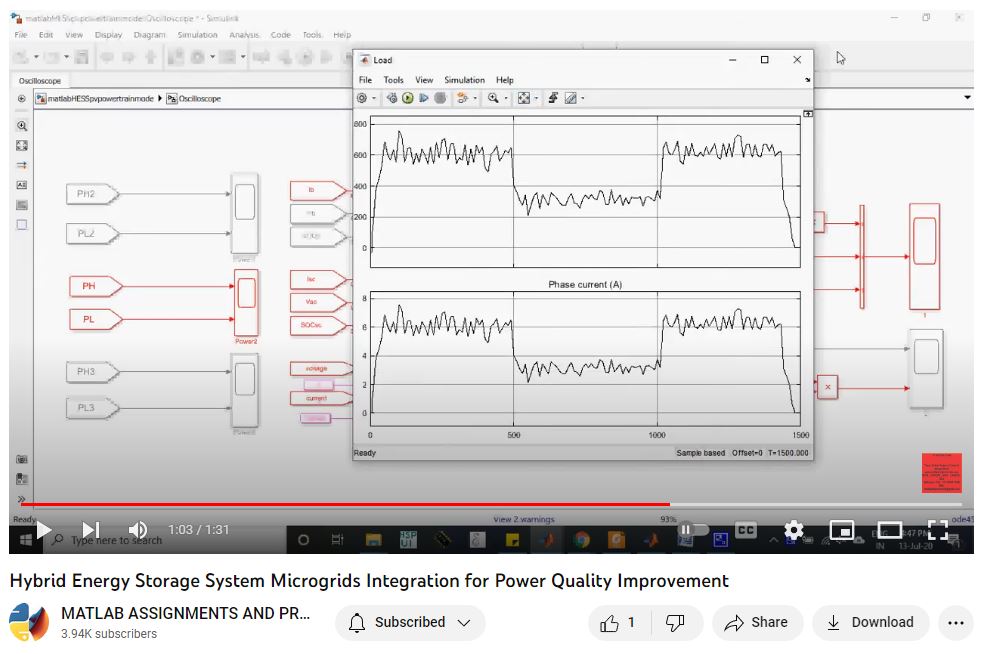Toggle closed captions on the video
This screenshot has height=654, width=986.
click(746, 530)
